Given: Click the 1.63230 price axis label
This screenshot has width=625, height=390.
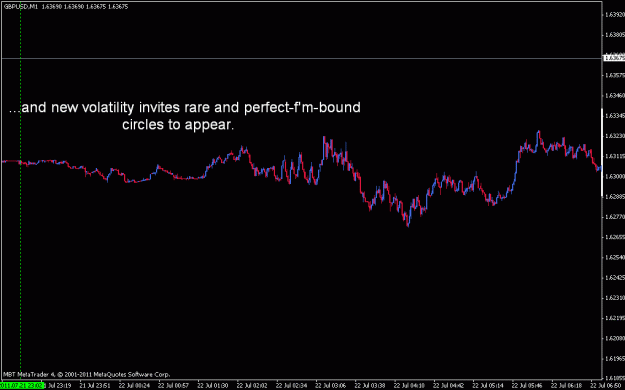Looking at the screenshot, I should coord(615,136).
